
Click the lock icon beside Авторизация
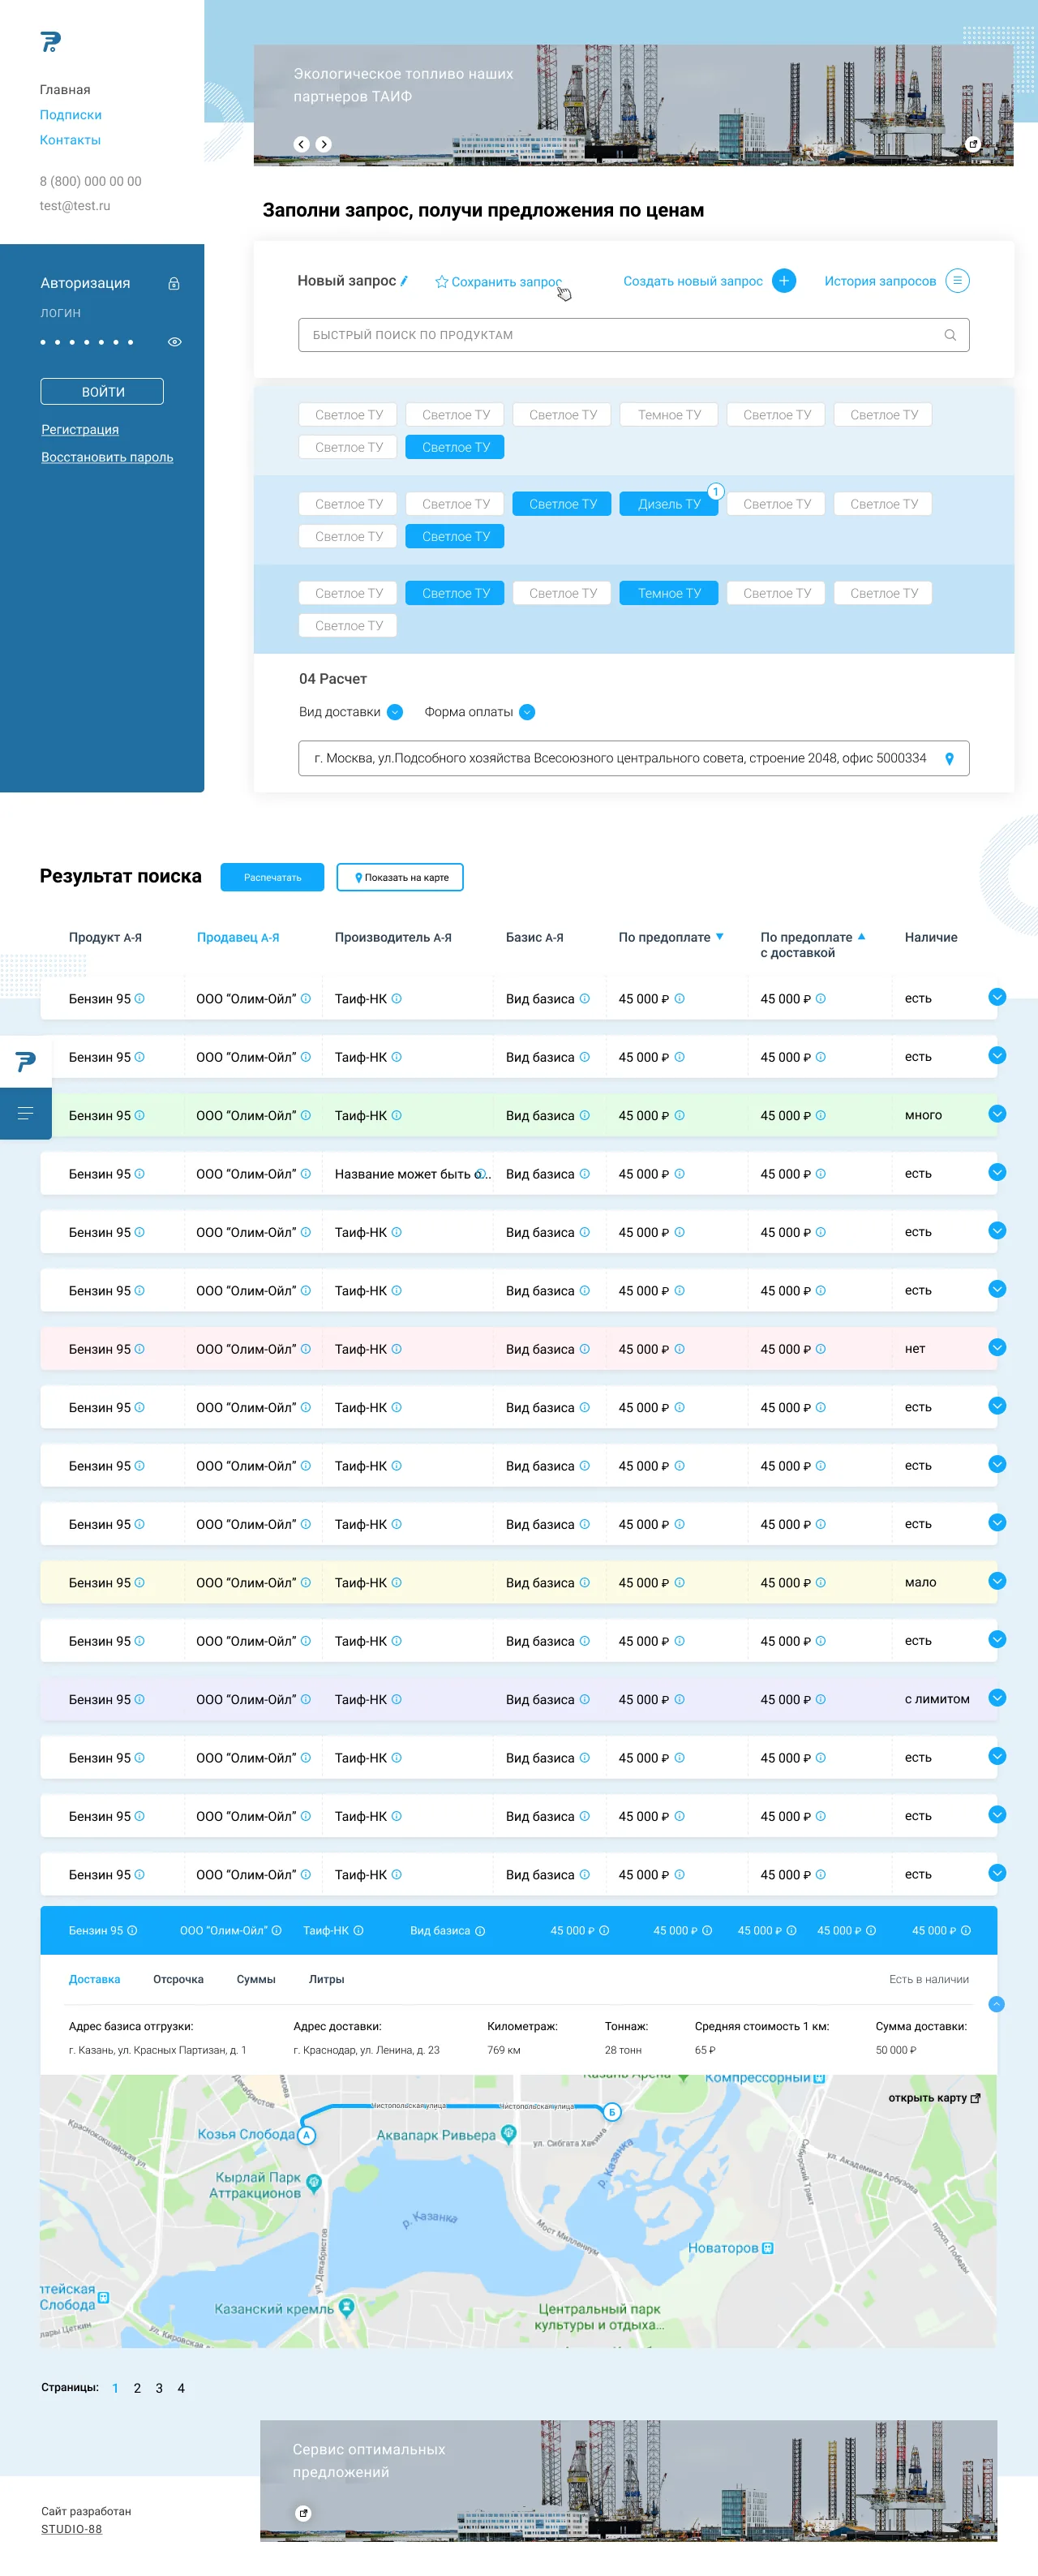pyautogui.click(x=174, y=284)
